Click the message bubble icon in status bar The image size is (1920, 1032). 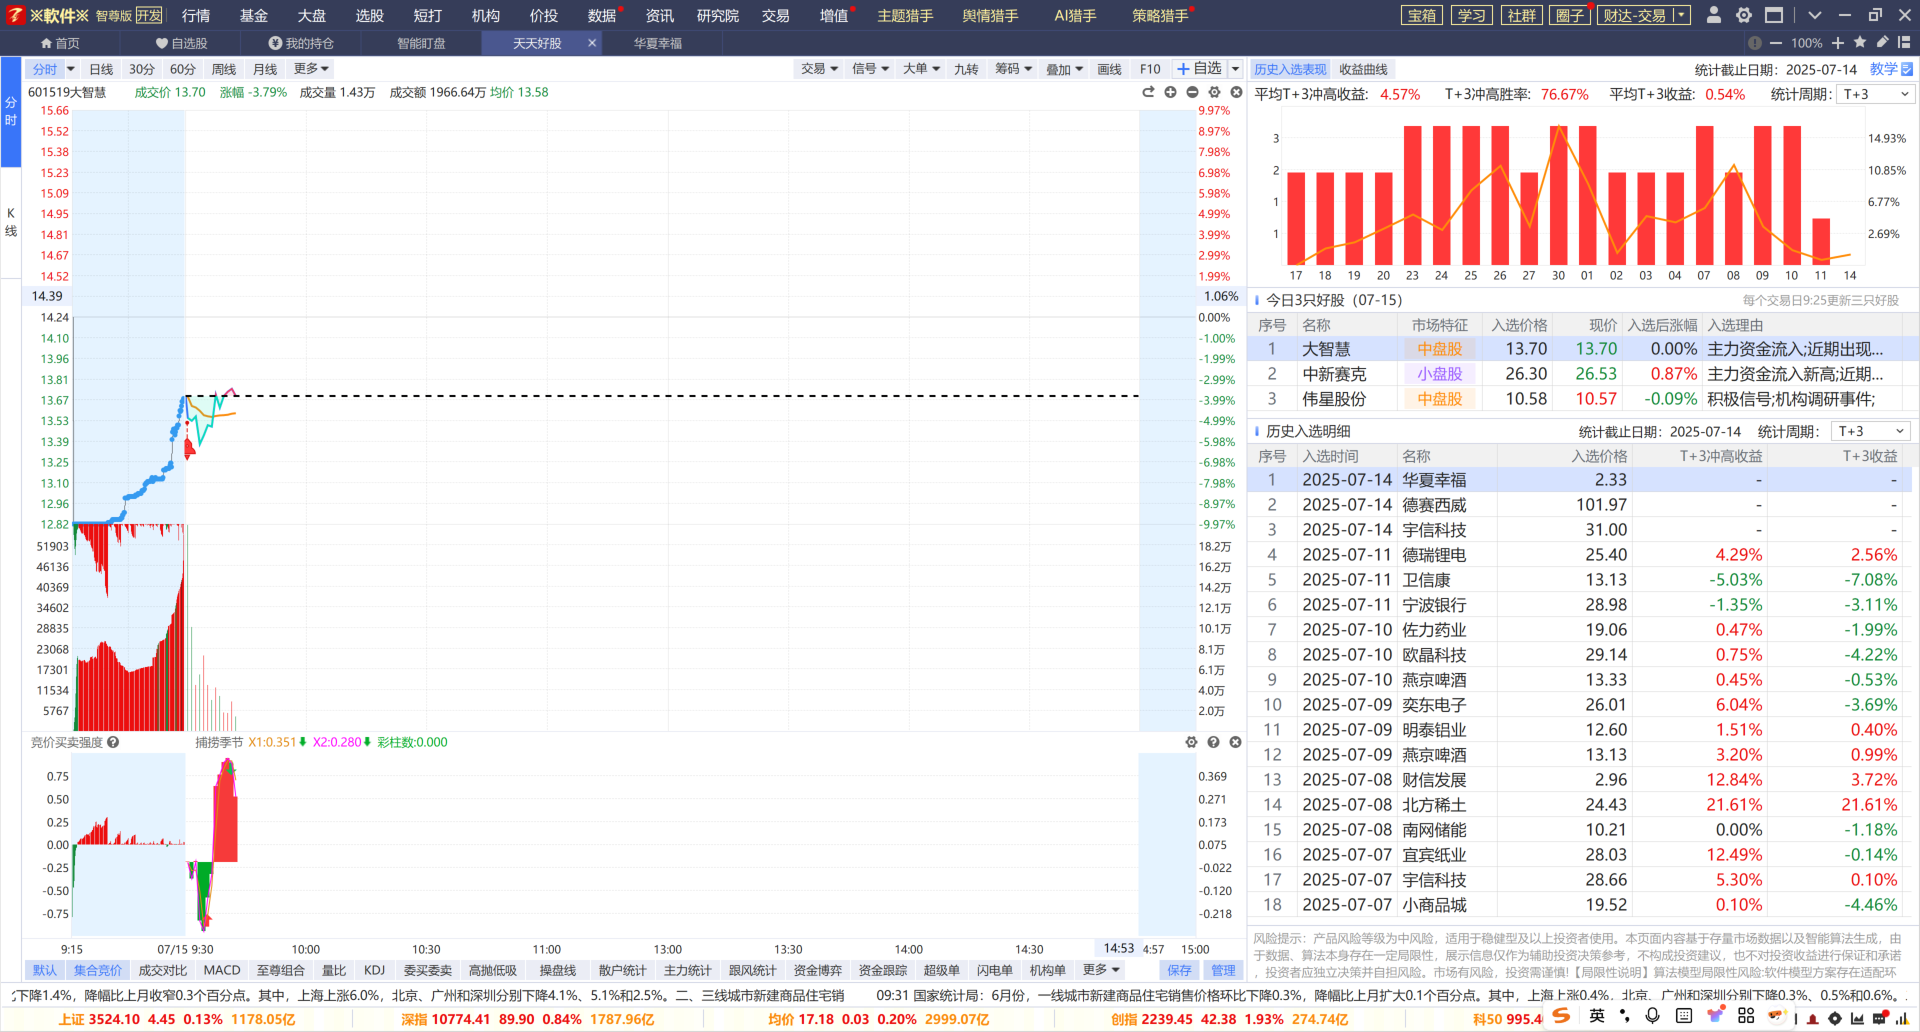coord(1880,1019)
